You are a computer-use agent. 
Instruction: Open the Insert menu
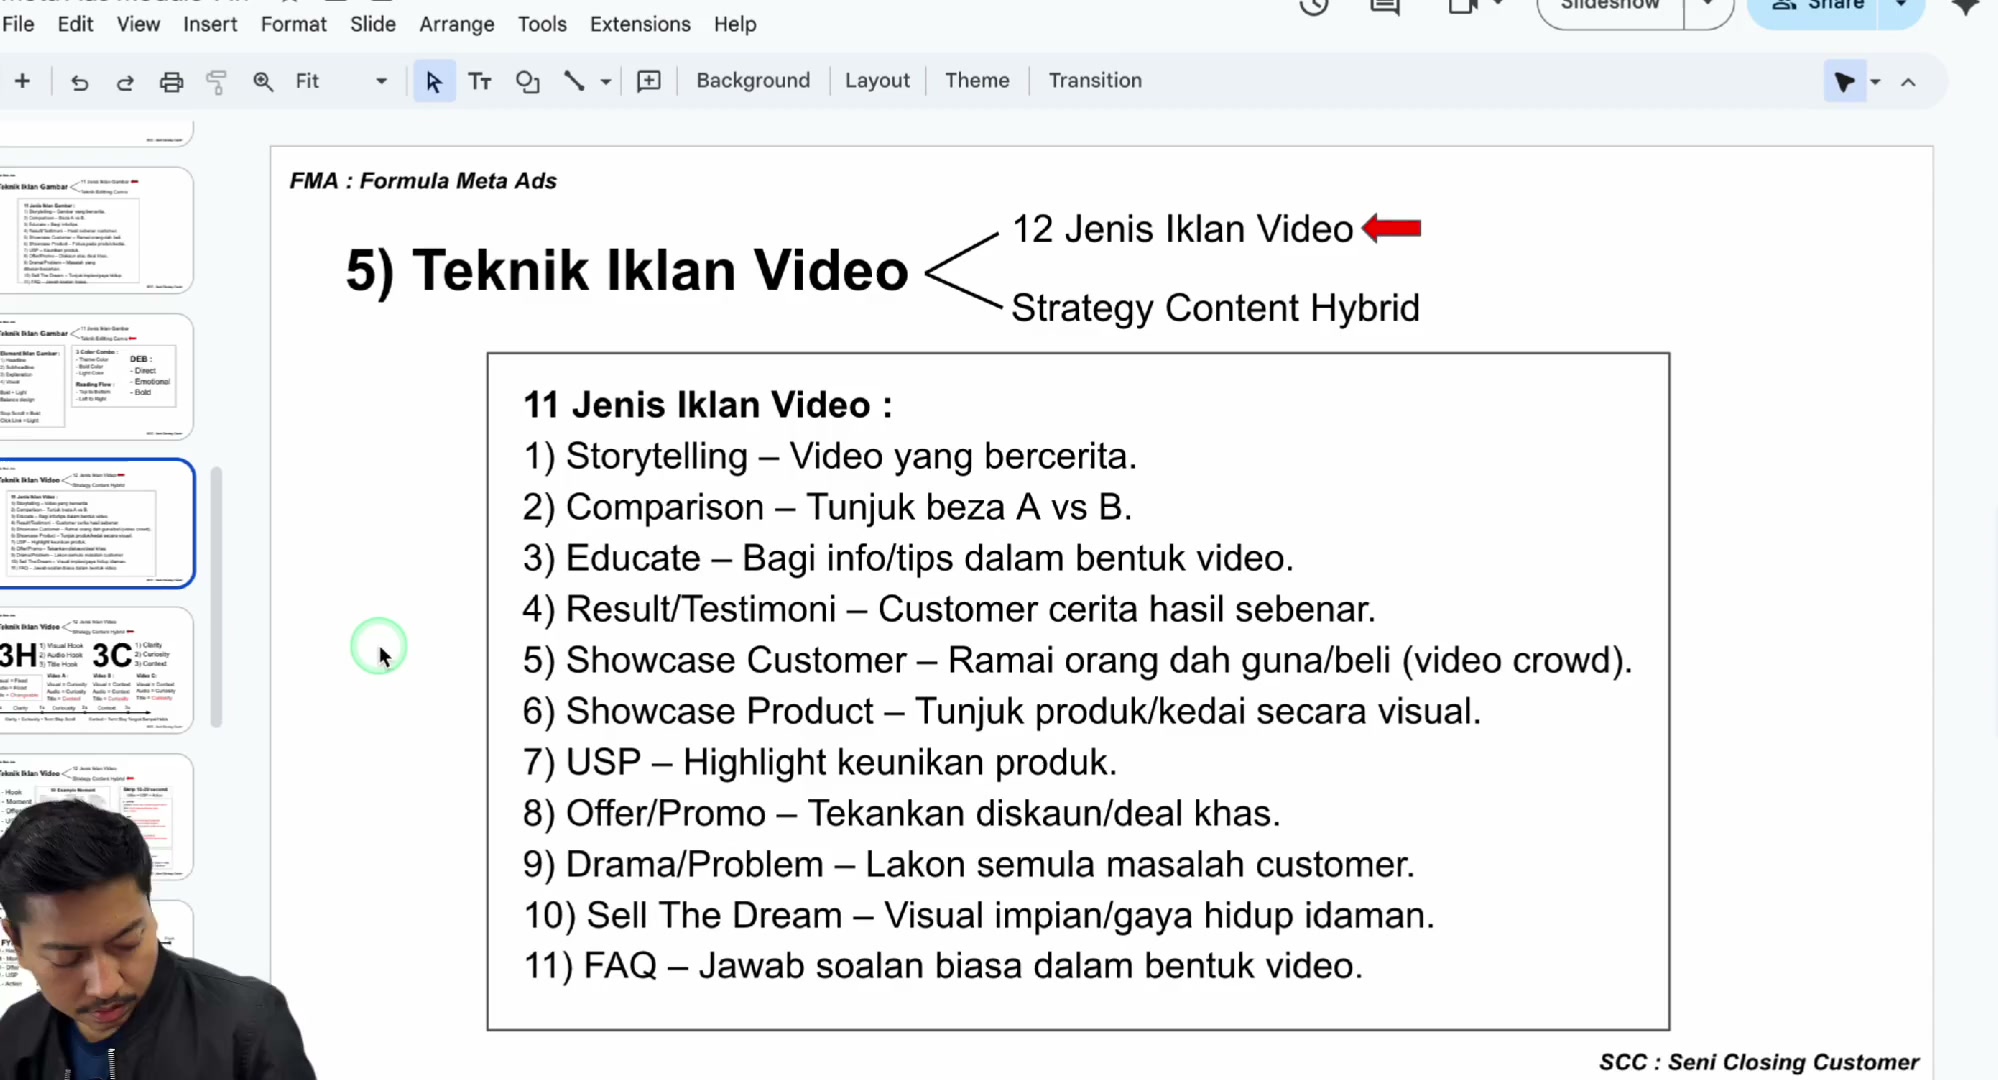click(210, 24)
